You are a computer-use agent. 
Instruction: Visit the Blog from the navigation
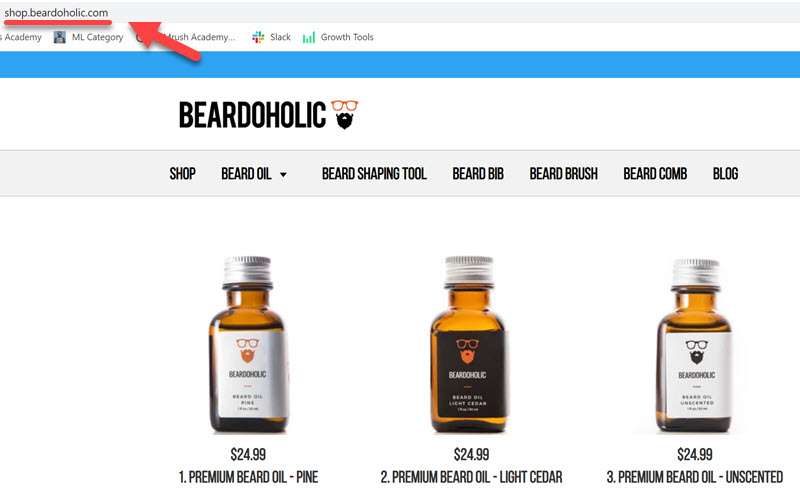[726, 174]
